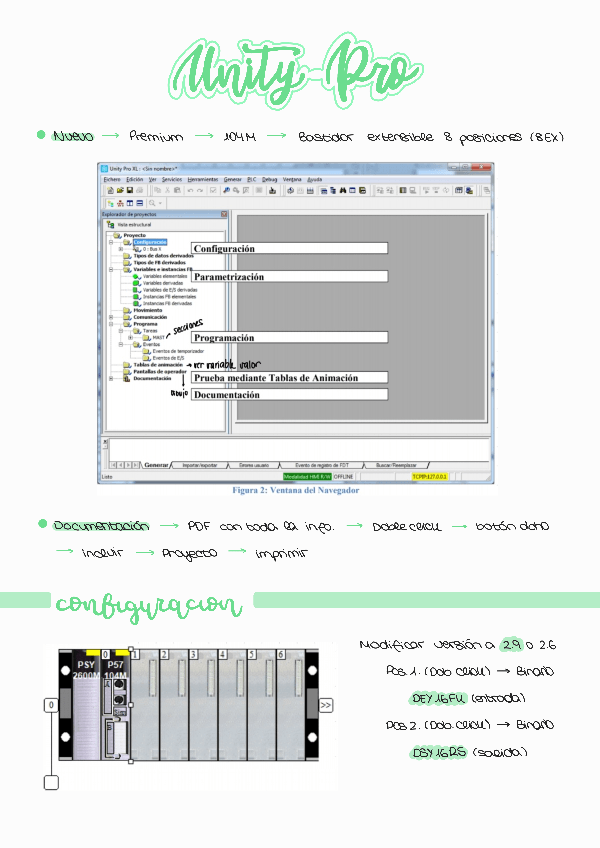Open the Debug menu
Image resolution: width=600 pixels, height=848 pixels.
[x=269, y=180]
